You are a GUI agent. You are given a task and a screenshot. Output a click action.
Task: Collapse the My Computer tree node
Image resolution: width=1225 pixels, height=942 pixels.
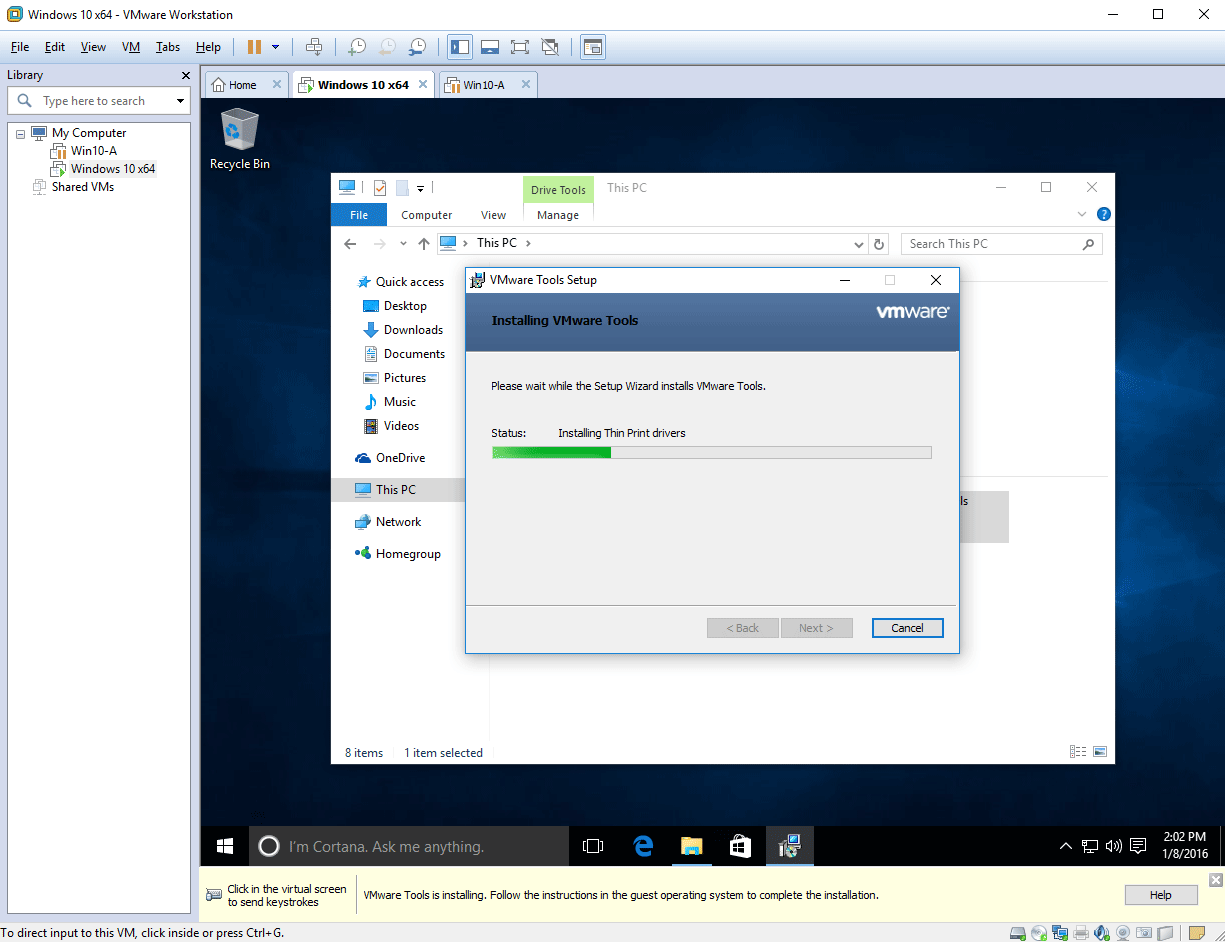(20, 133)
